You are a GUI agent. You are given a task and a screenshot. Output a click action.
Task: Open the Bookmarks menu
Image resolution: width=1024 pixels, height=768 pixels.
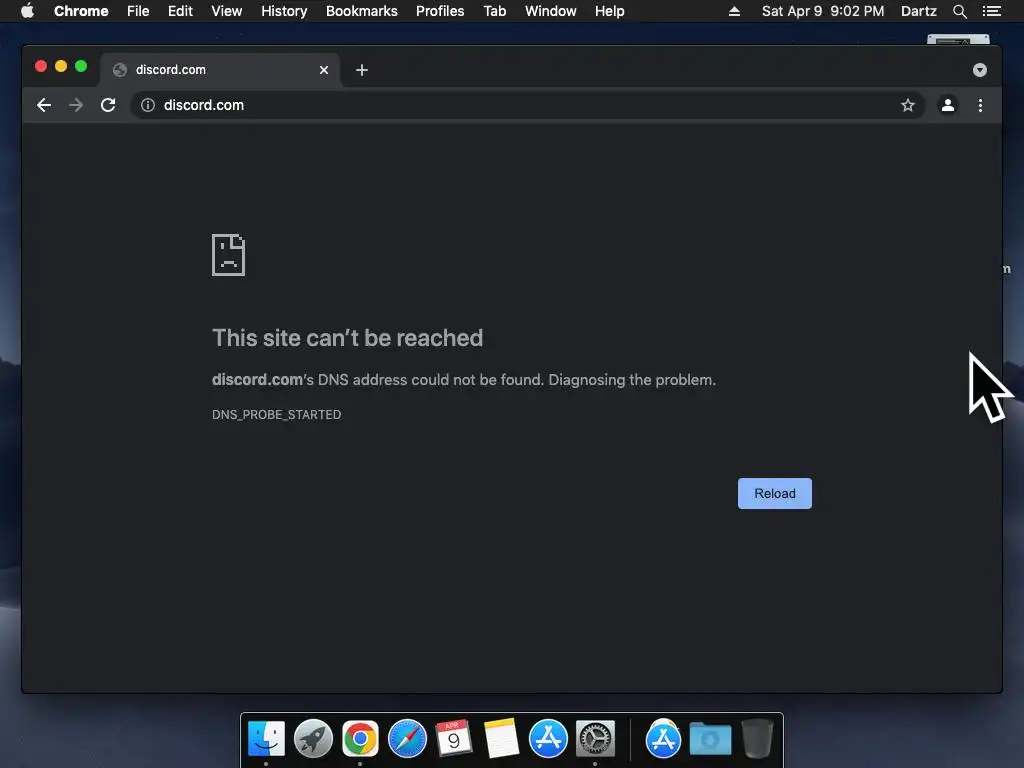coord(362,11)
